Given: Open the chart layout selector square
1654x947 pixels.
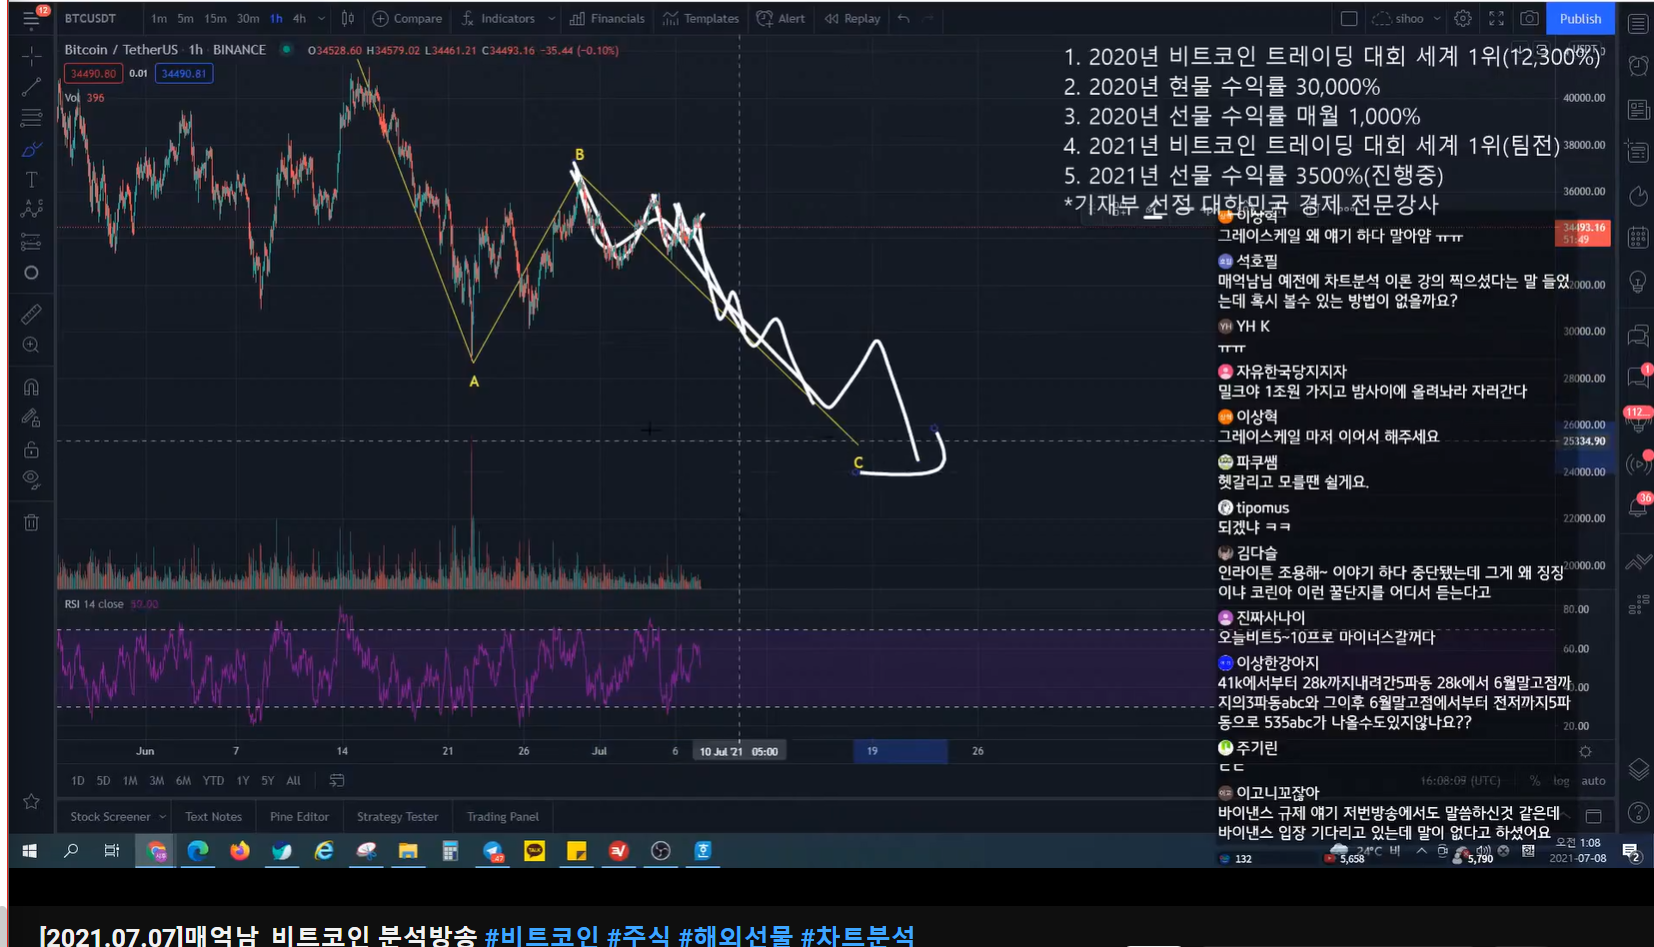Looking at the screenshot, I should pos(1349,19).
